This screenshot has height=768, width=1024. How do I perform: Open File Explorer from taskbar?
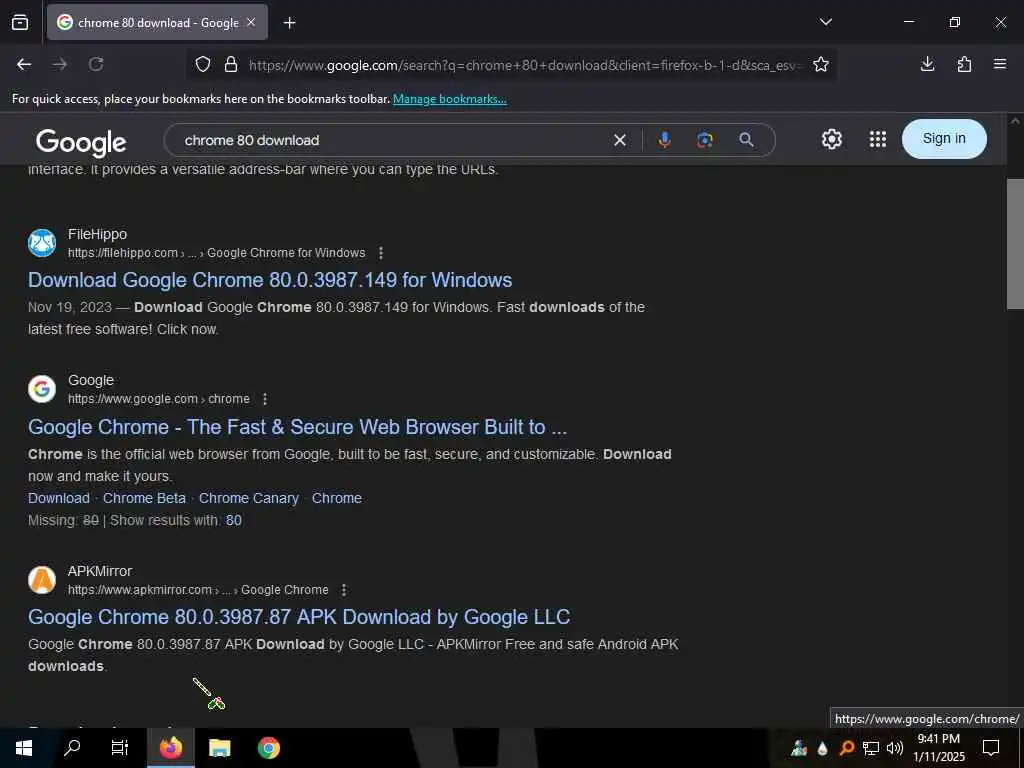pyautogui.click(x=219, y=748)
